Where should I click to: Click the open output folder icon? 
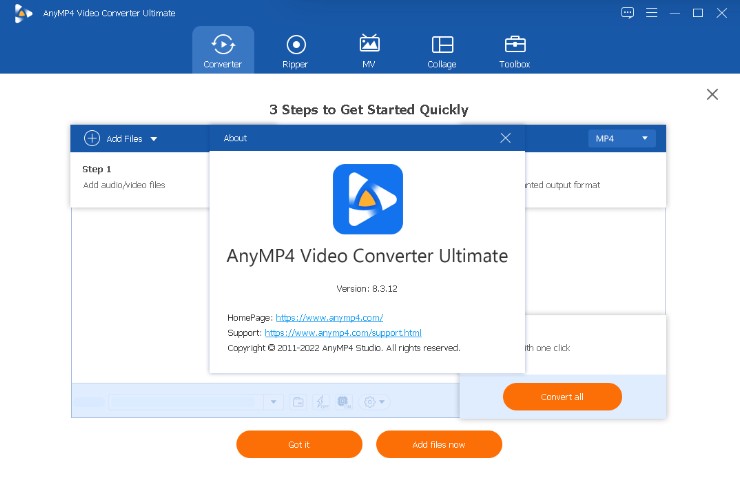click(x=298, y=402)
